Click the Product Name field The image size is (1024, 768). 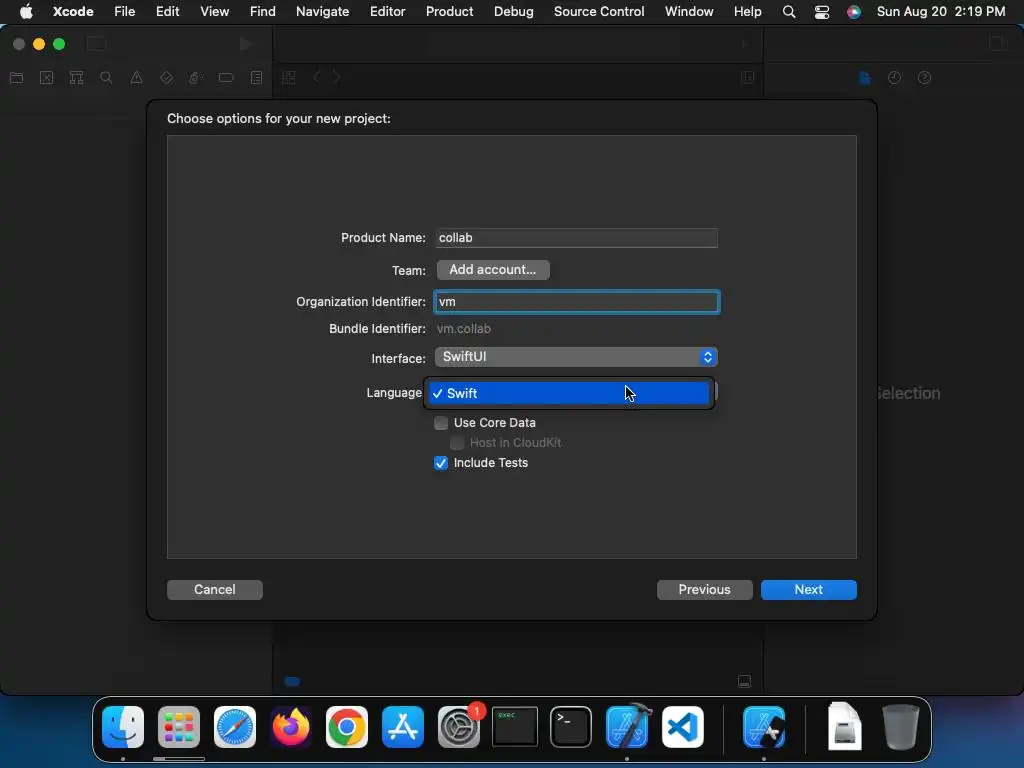point(576,238)
